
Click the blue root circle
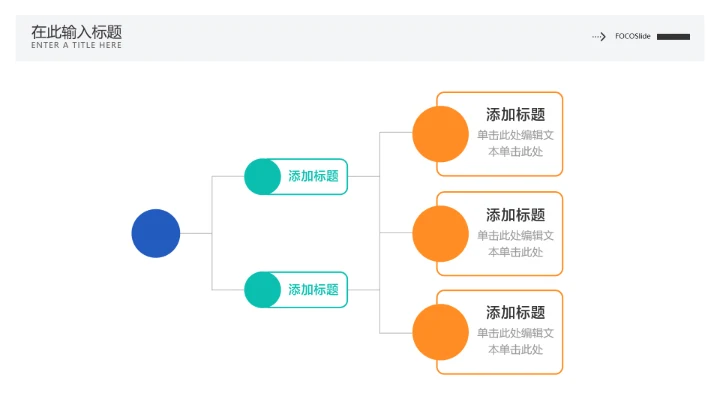click(x=156, y=233)
